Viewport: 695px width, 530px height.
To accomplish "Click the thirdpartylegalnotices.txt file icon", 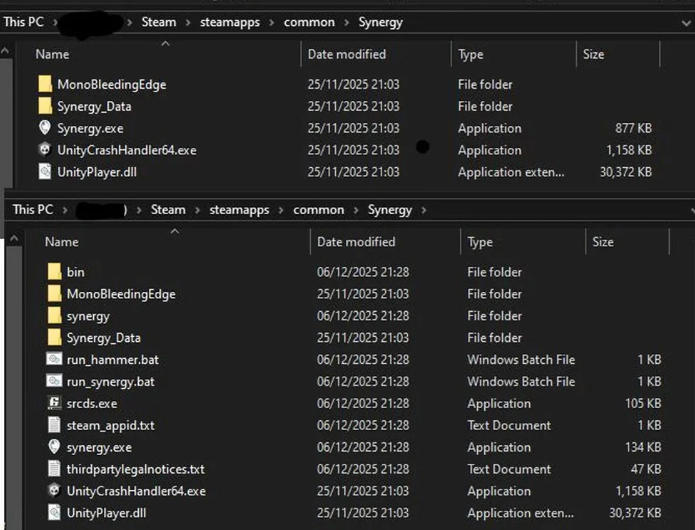I will click(54, 469).
